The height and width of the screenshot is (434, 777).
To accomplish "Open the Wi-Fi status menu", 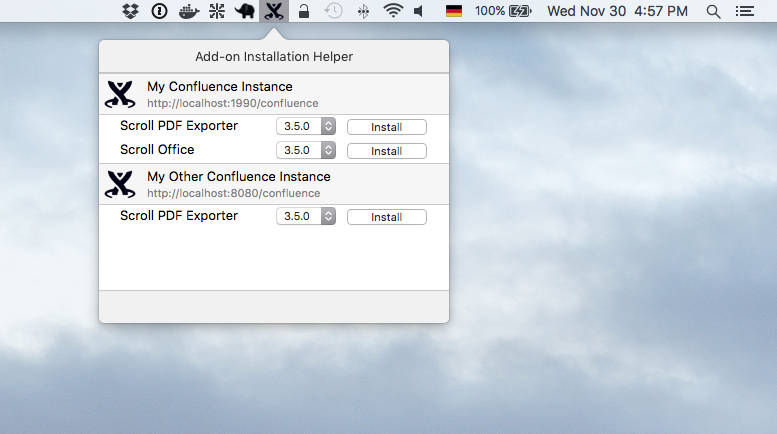I will click(x=393, y=11).
